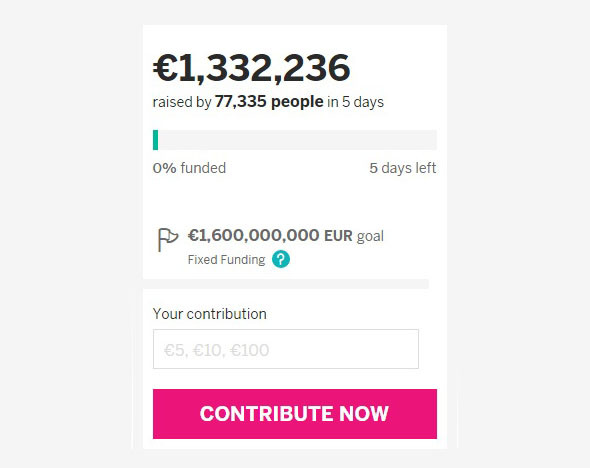590x468 pixels.
Task: Click the 'in 5 days' text
Action: pyautogui.click(x=355, y=102)
